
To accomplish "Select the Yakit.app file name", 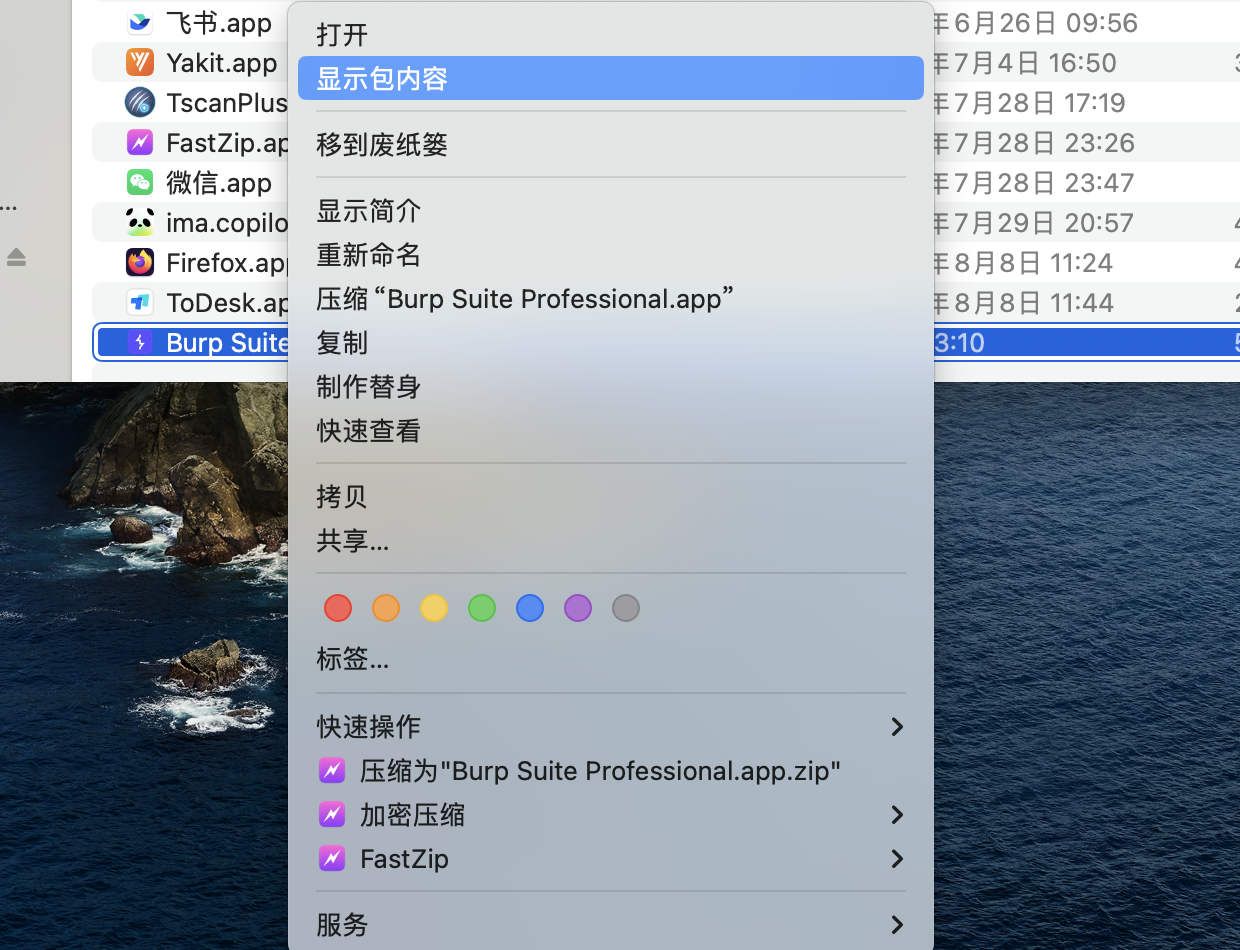I will click(x=222, y=63).
